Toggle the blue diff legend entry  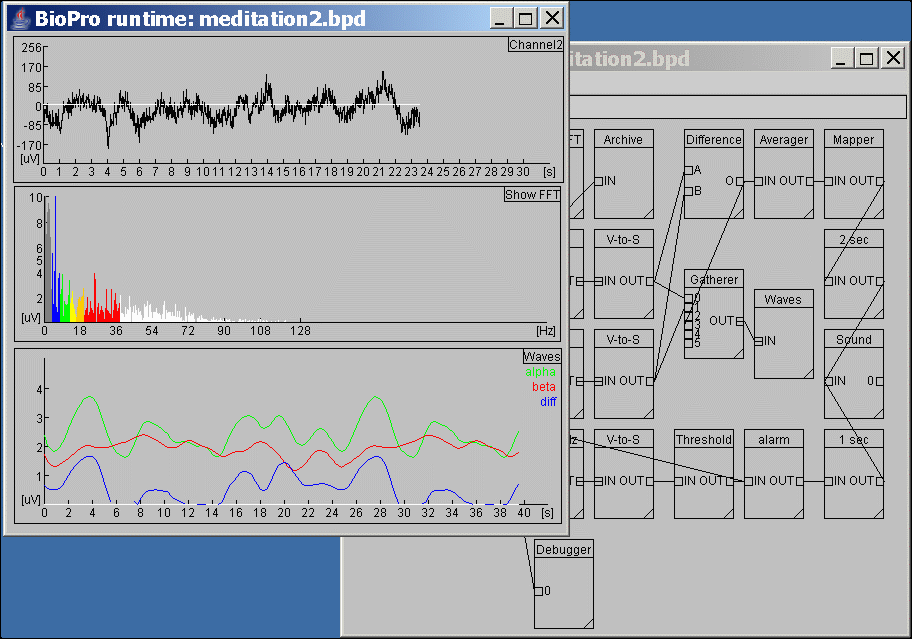click(x=548, y=401)
